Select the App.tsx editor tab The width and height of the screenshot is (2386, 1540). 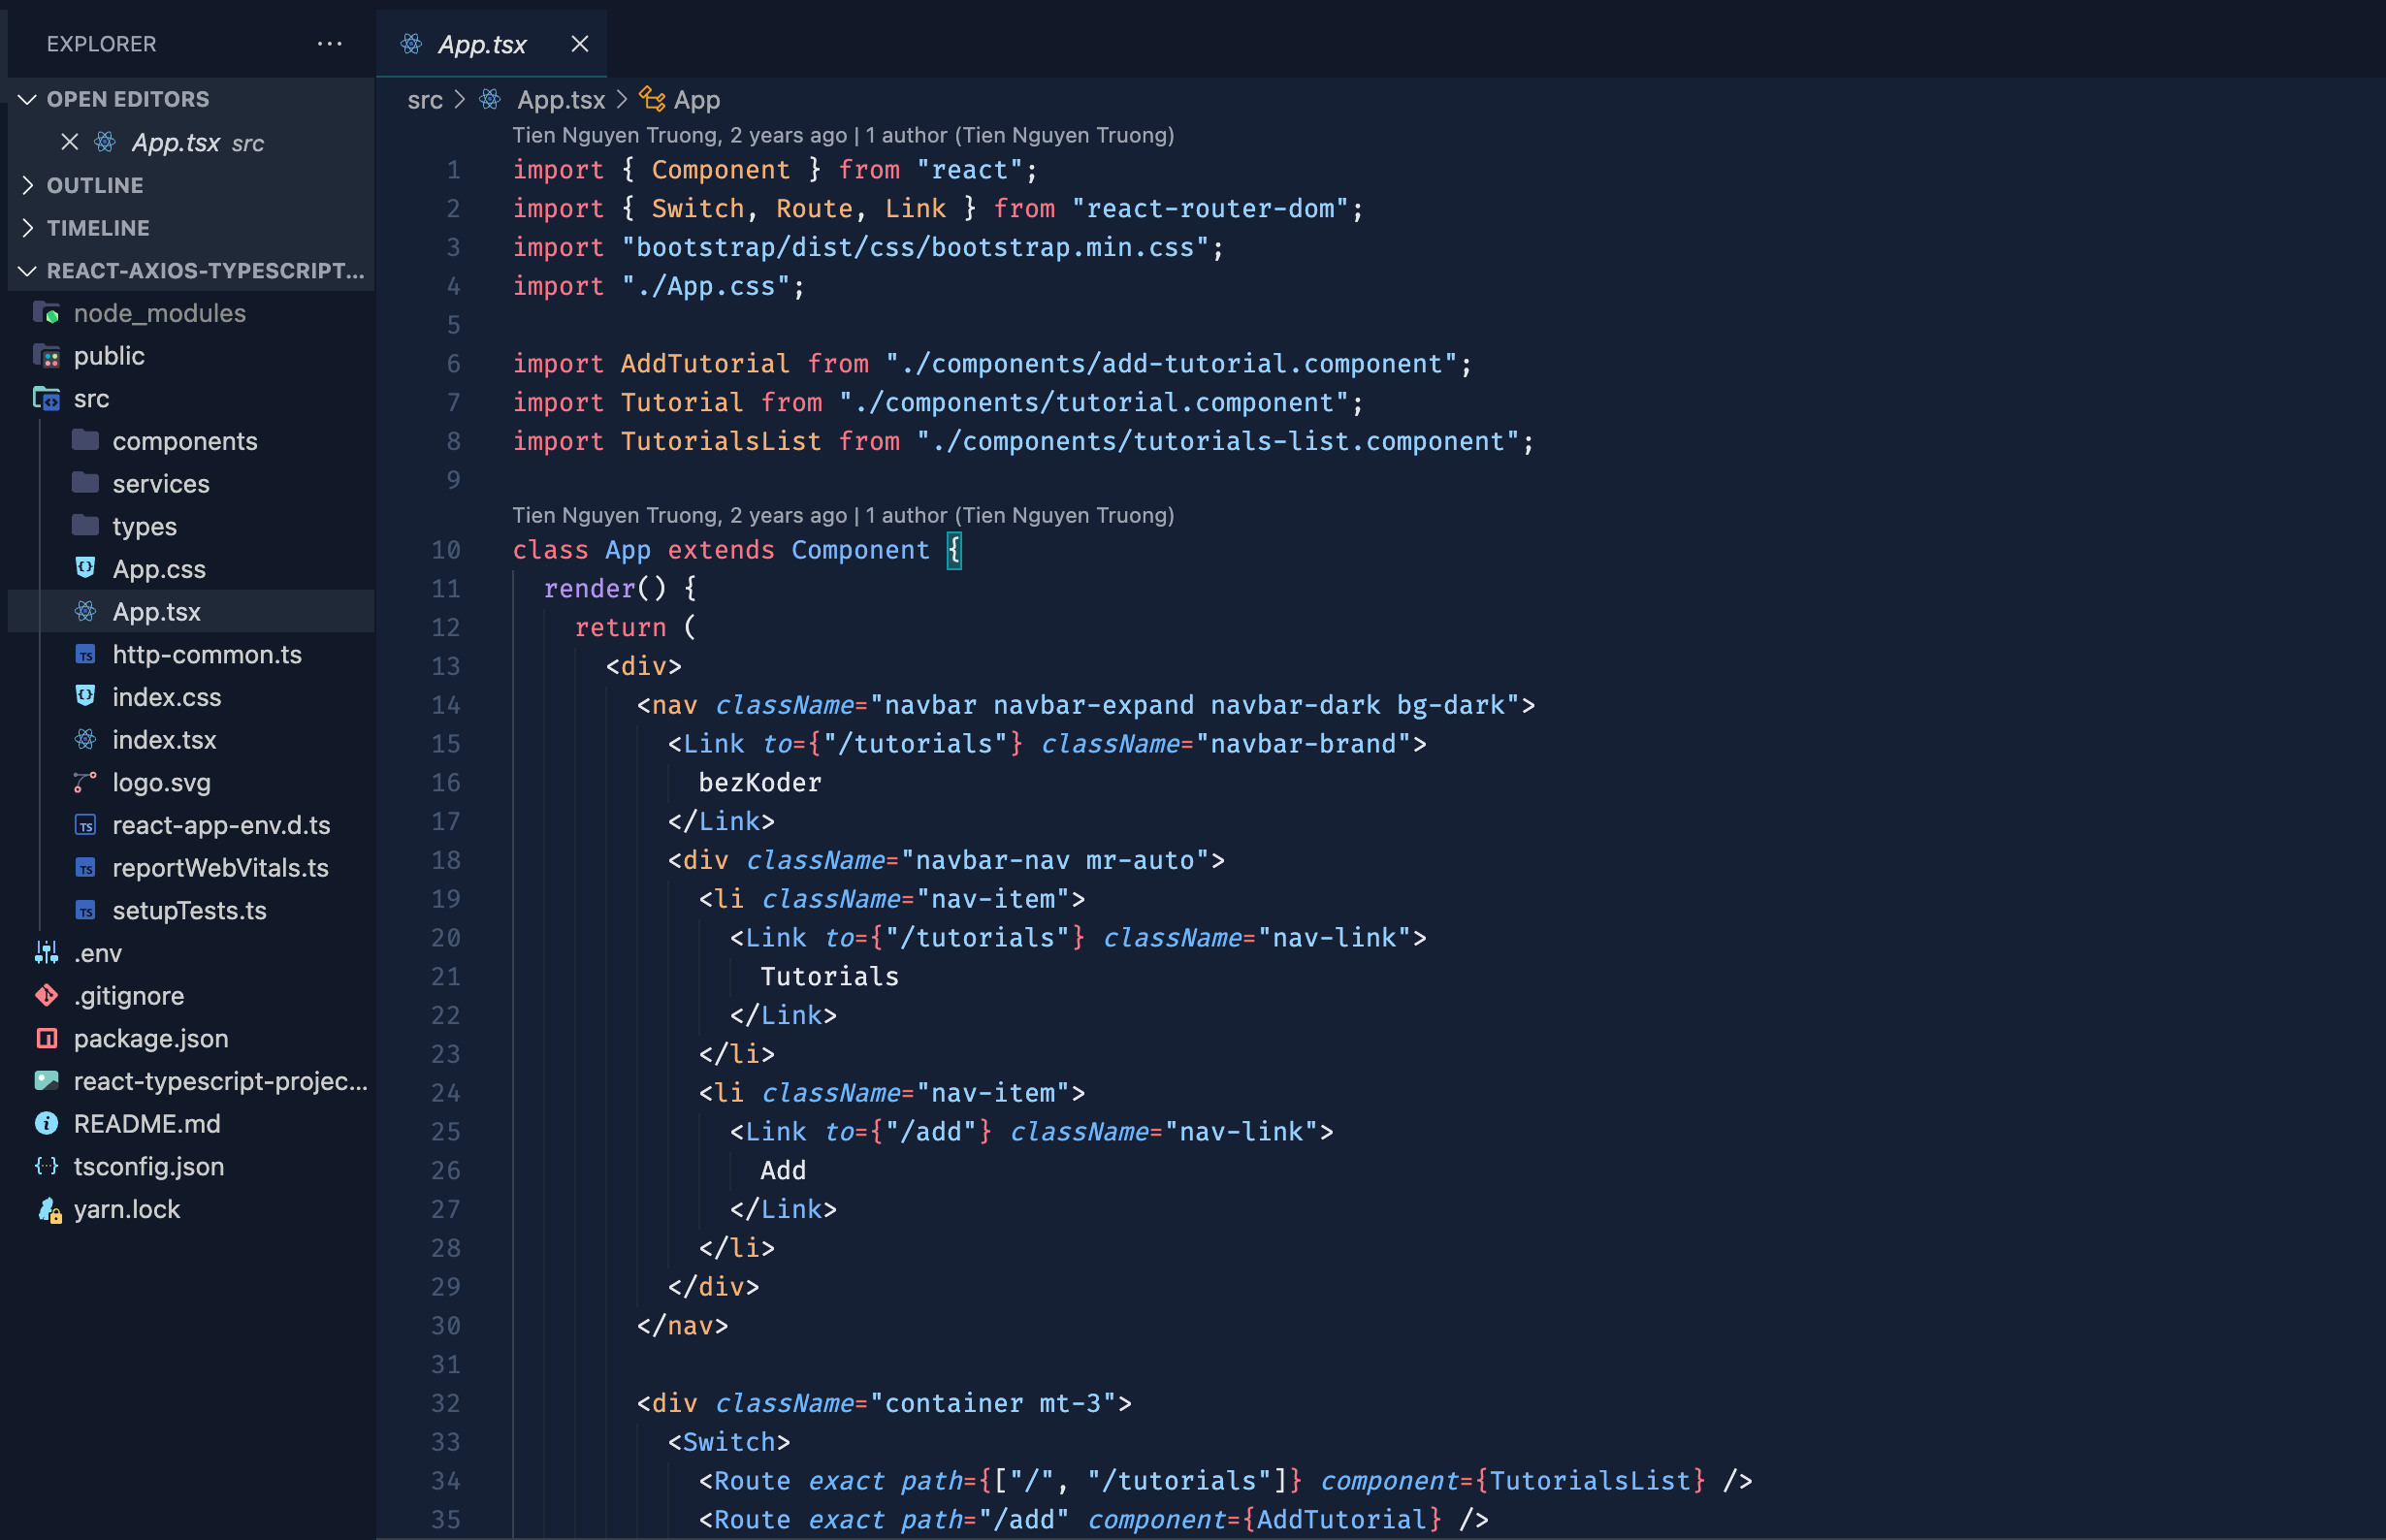pyautogui.click(x=482, y=44)
